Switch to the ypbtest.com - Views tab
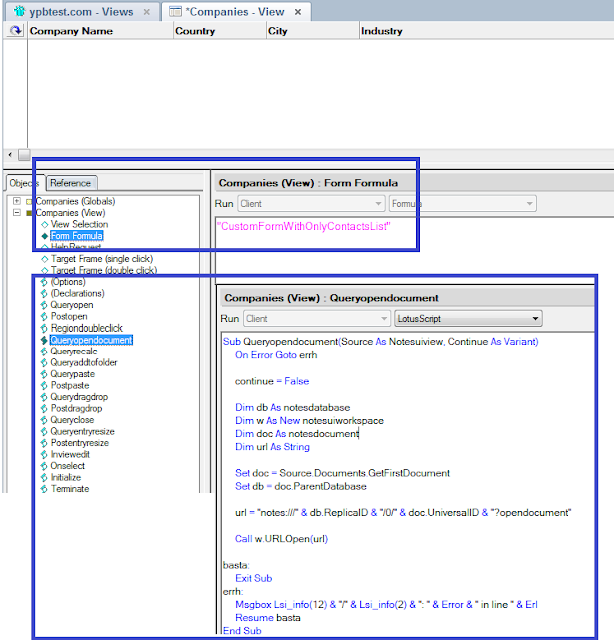The width and height of the screenshot is (614, 640). click(81, 12)
